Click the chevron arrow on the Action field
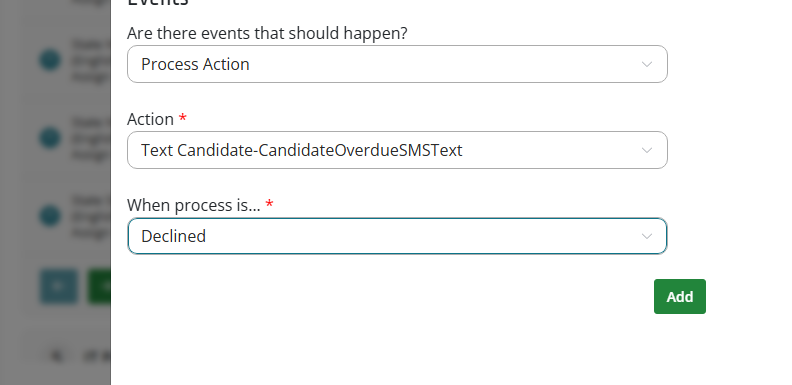This screenshot has height=385, width=792. tap(647, 150)
